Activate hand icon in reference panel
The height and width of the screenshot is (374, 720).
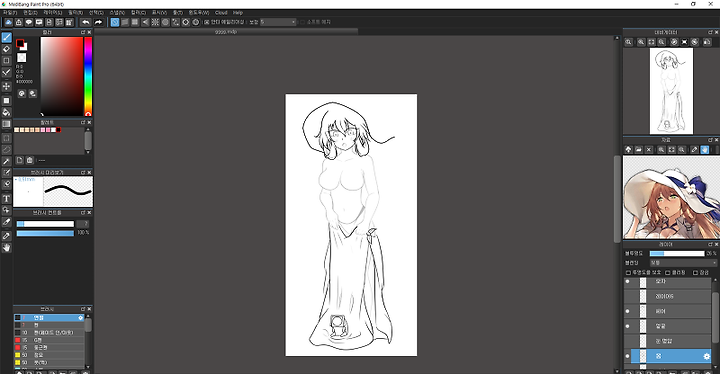pos(705,150)
